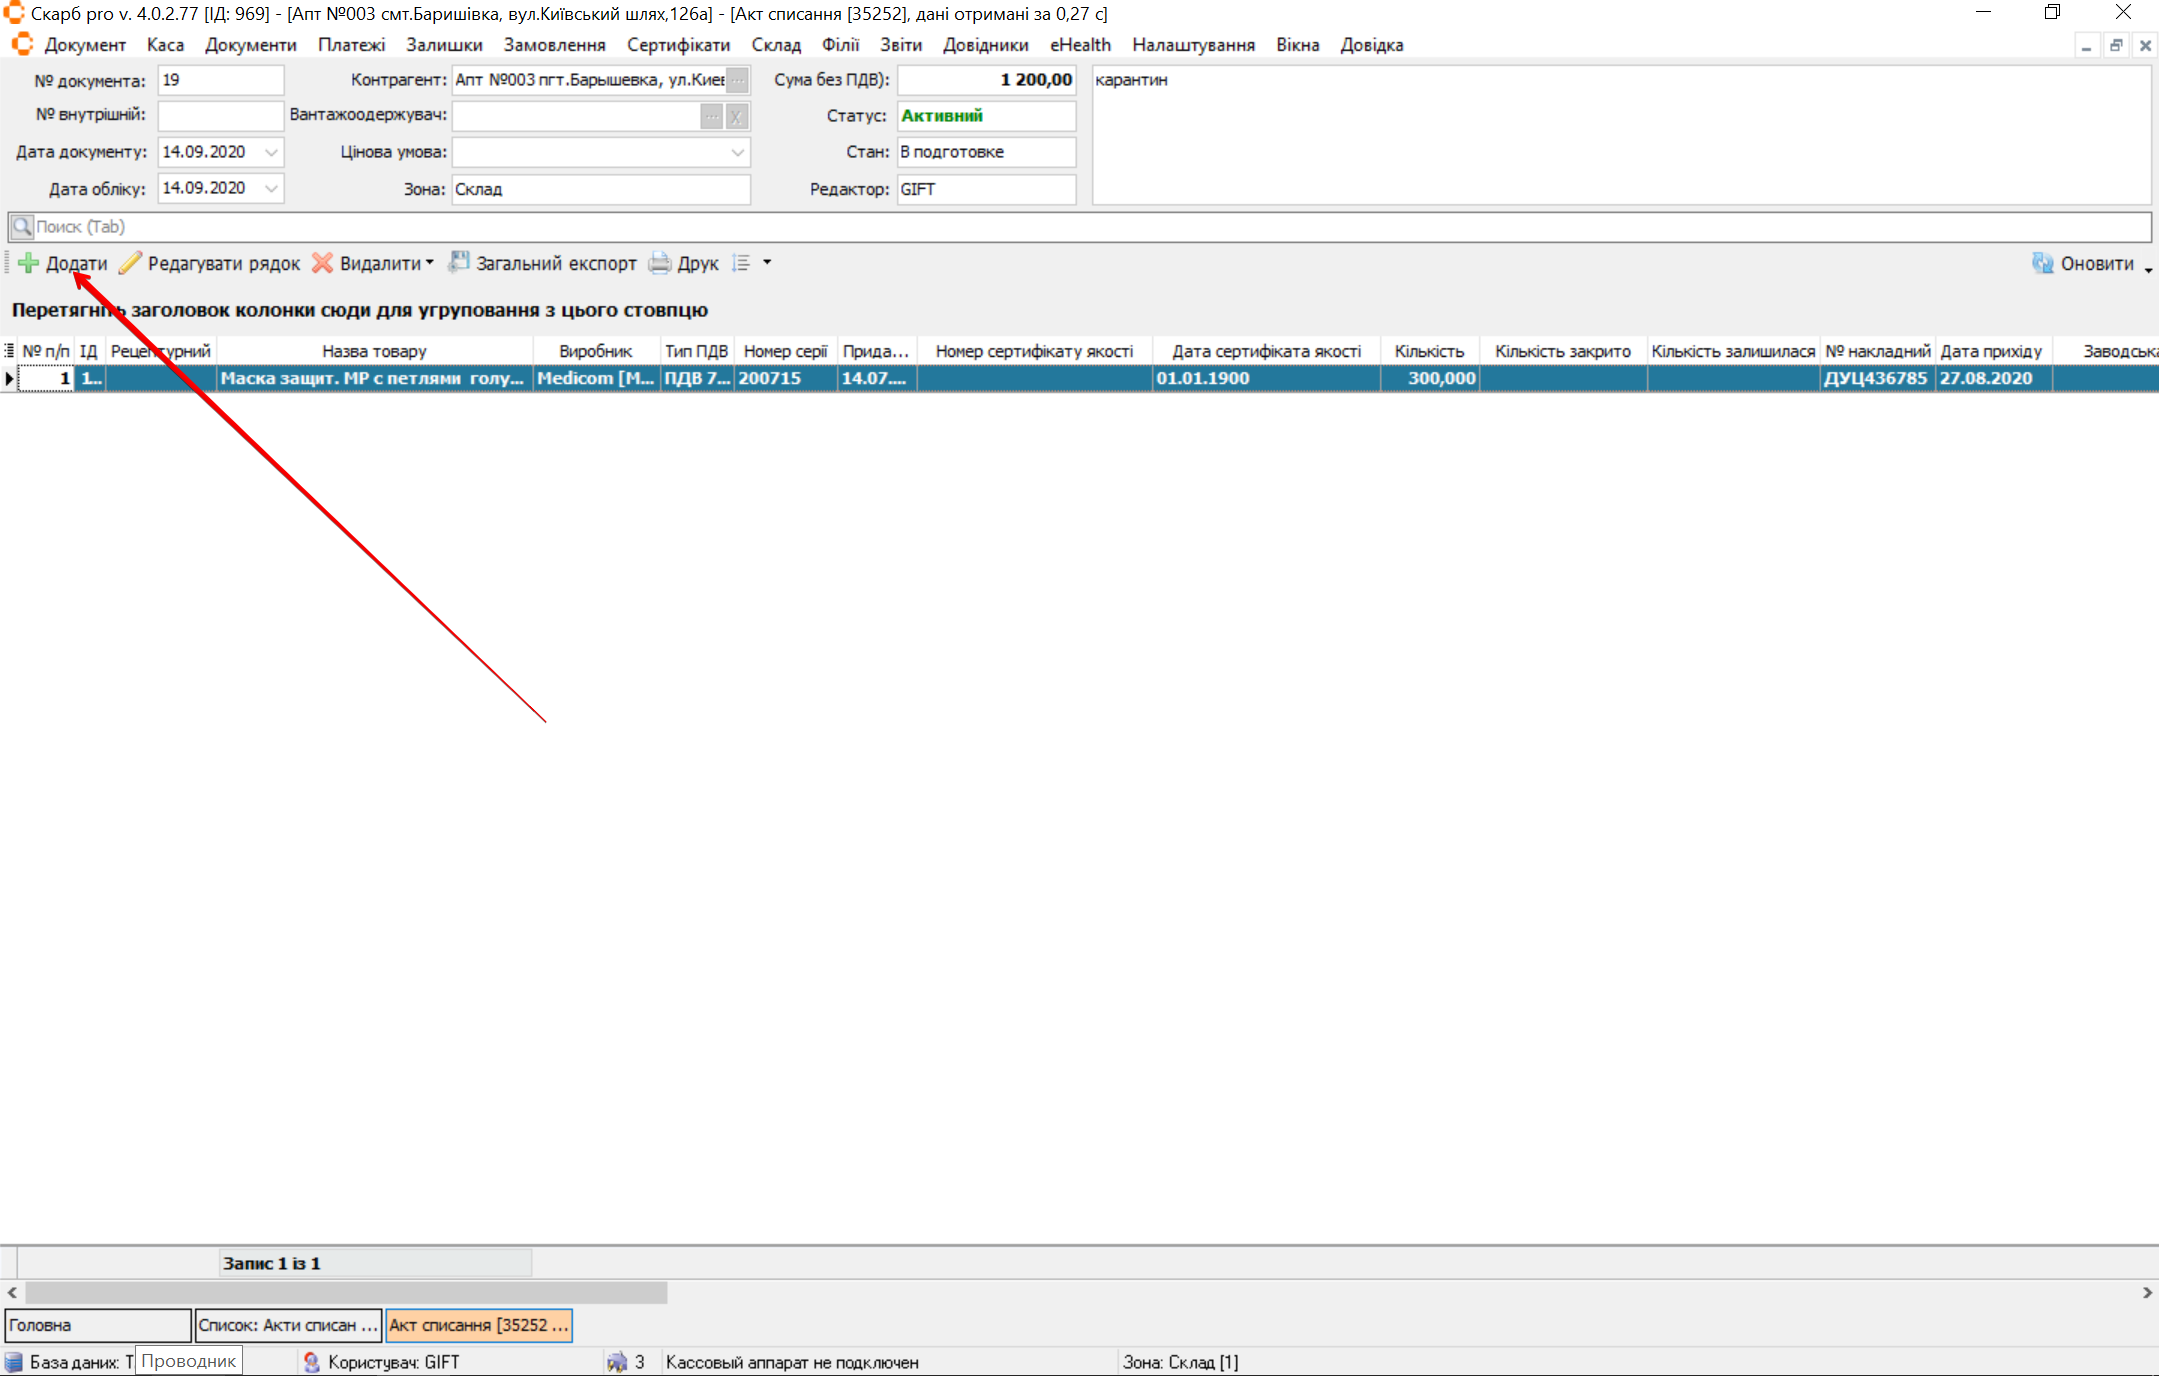Click the pencil Редагувати рядок icon
The height and width of the screenshot is (1376, 2159).
(x=130, y=264)
